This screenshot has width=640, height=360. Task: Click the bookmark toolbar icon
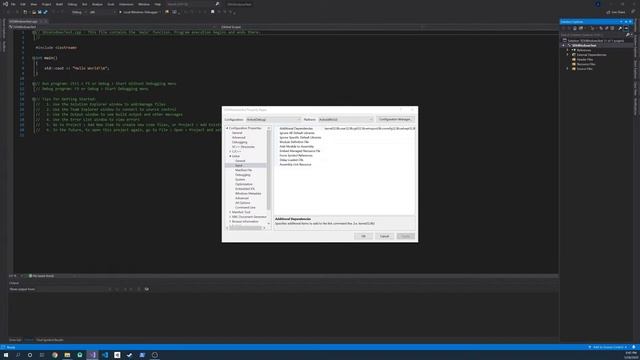pyautogui.click(x=212, y=12)
